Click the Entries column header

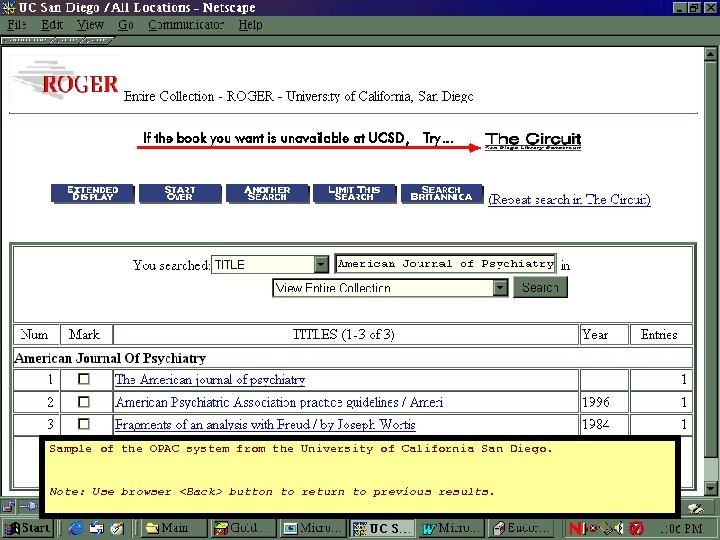point(661,334)
